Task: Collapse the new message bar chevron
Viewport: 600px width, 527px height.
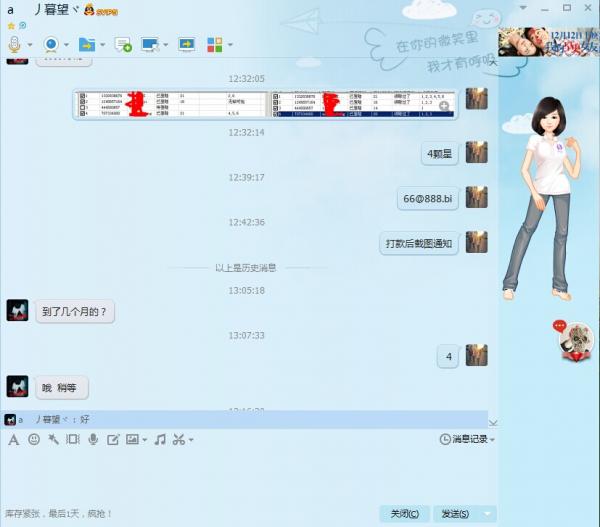Action: pos(493,423)
